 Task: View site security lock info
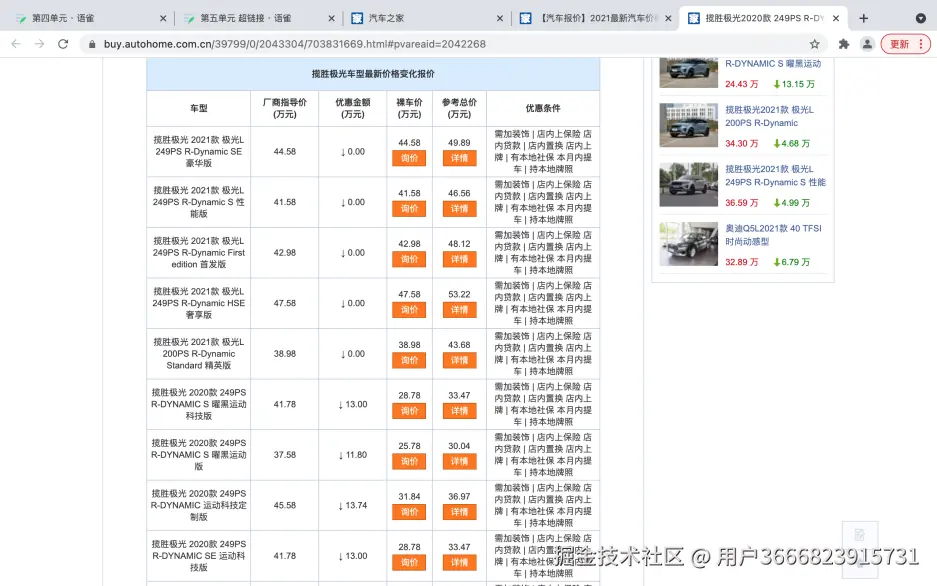(92, 44)
